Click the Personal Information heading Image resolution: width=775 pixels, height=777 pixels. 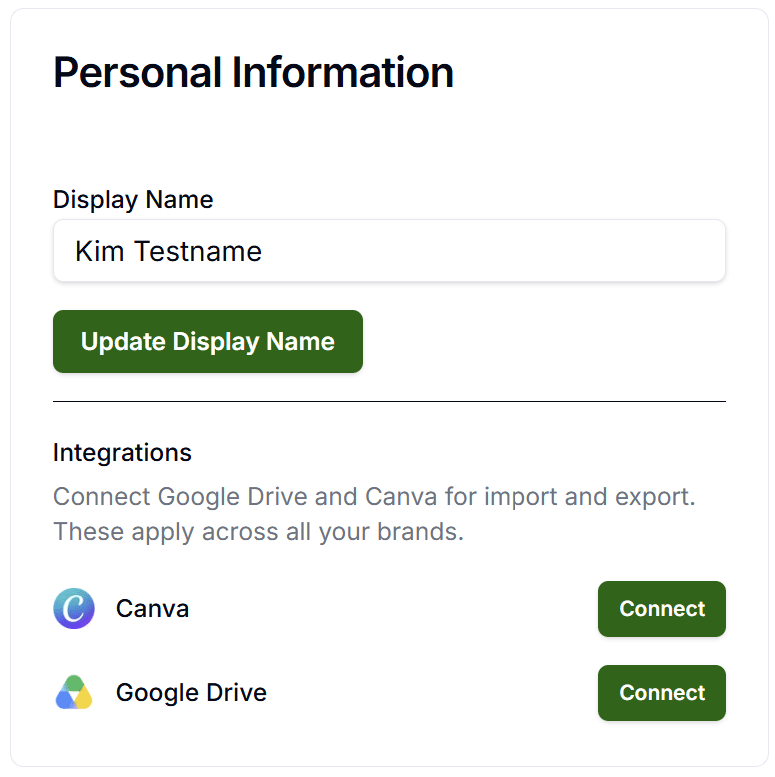coord(253,73)
